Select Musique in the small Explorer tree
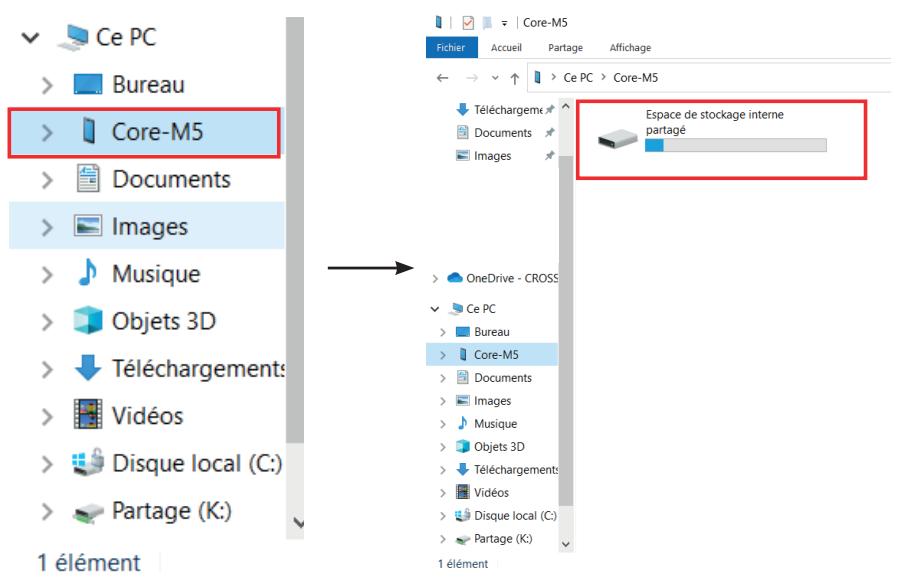Screen dimensions: 898x581 (x=495, y=423)
